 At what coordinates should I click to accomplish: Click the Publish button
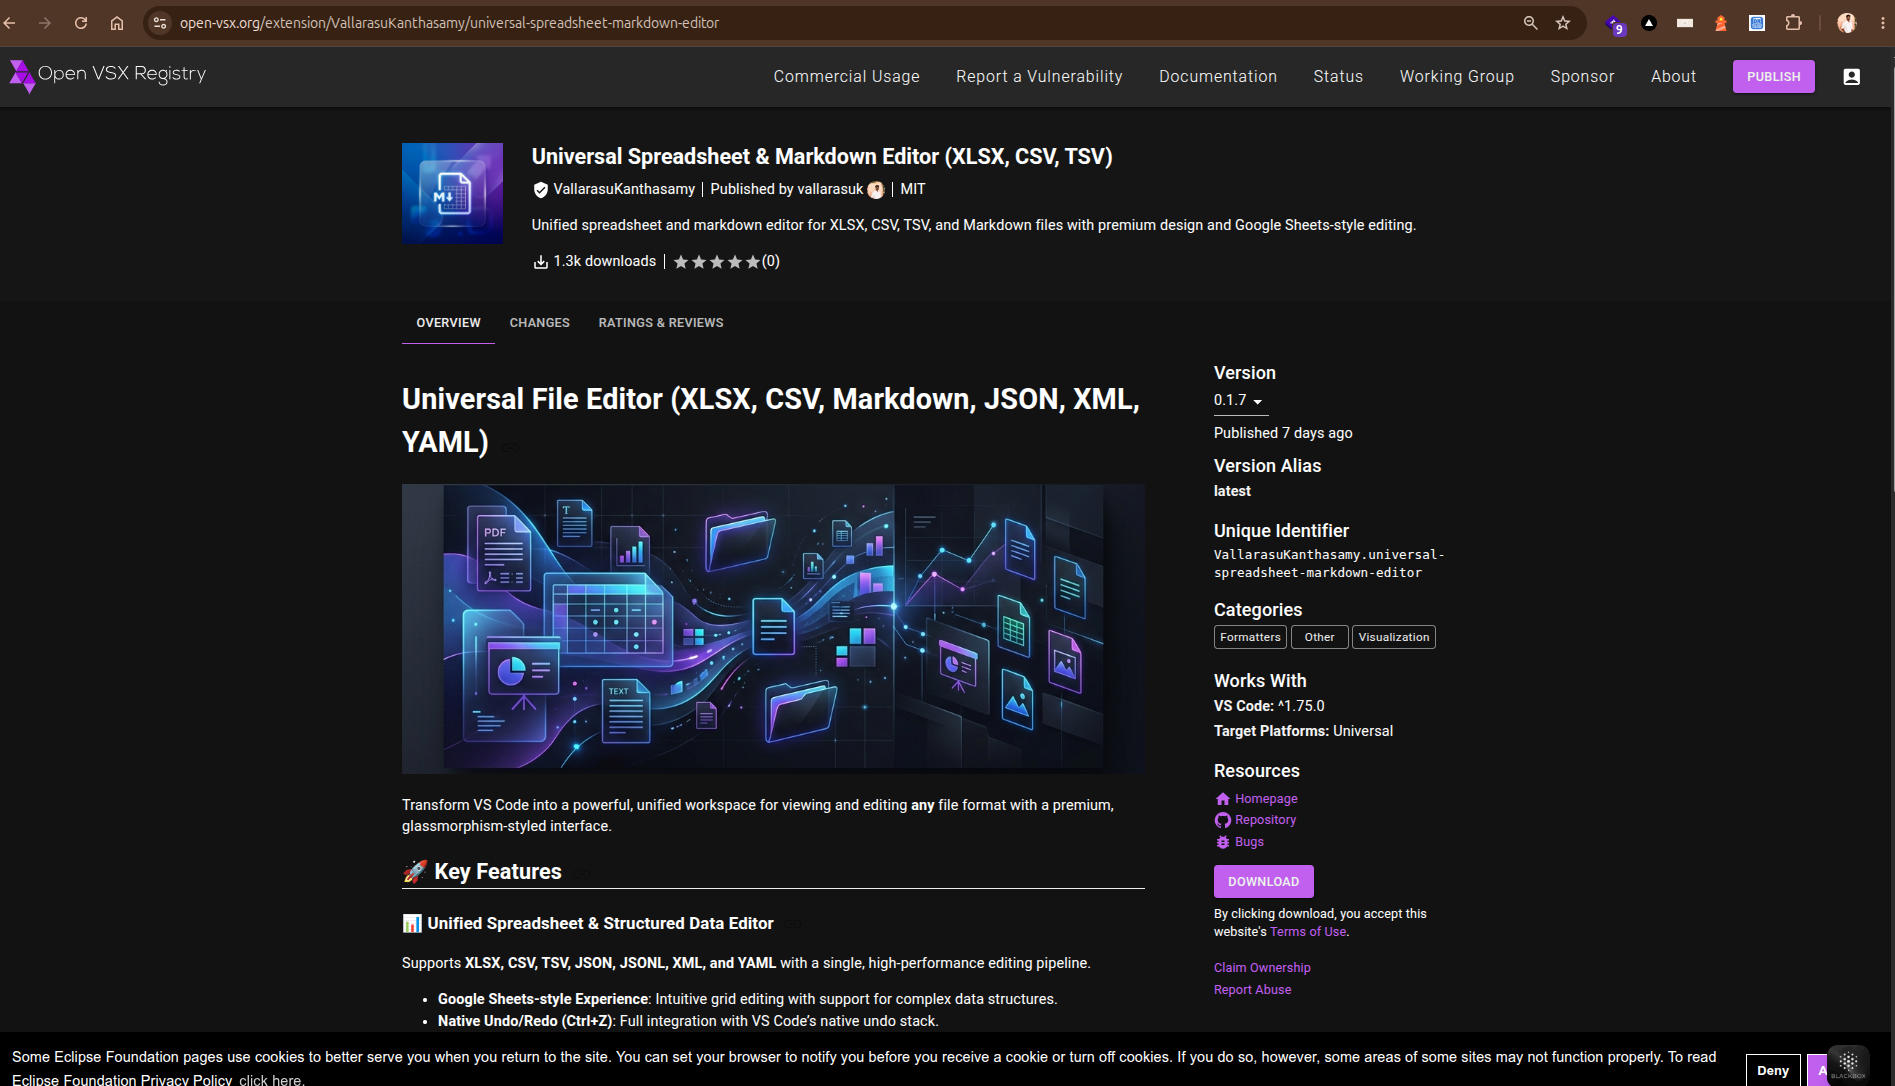[1773, 77]
